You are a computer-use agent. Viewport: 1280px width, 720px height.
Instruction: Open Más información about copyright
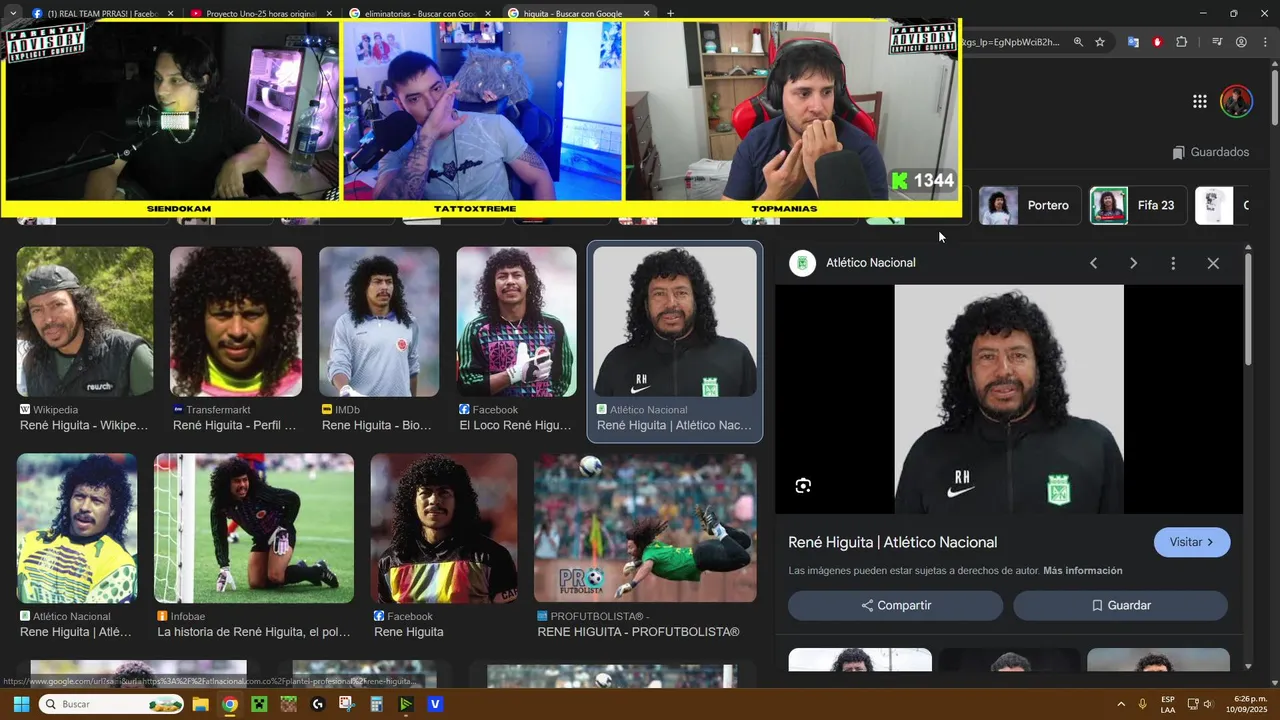[1083, 571]
